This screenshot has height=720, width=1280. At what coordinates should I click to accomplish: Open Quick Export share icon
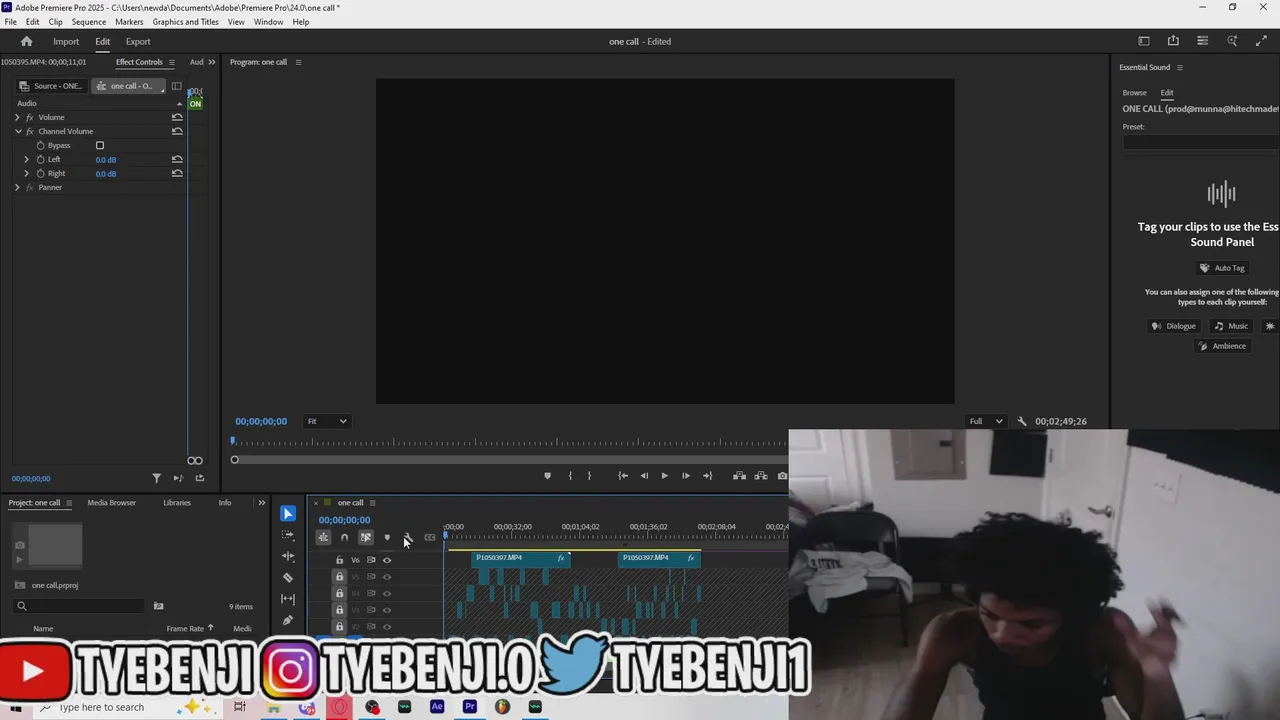coord(1173,41)
